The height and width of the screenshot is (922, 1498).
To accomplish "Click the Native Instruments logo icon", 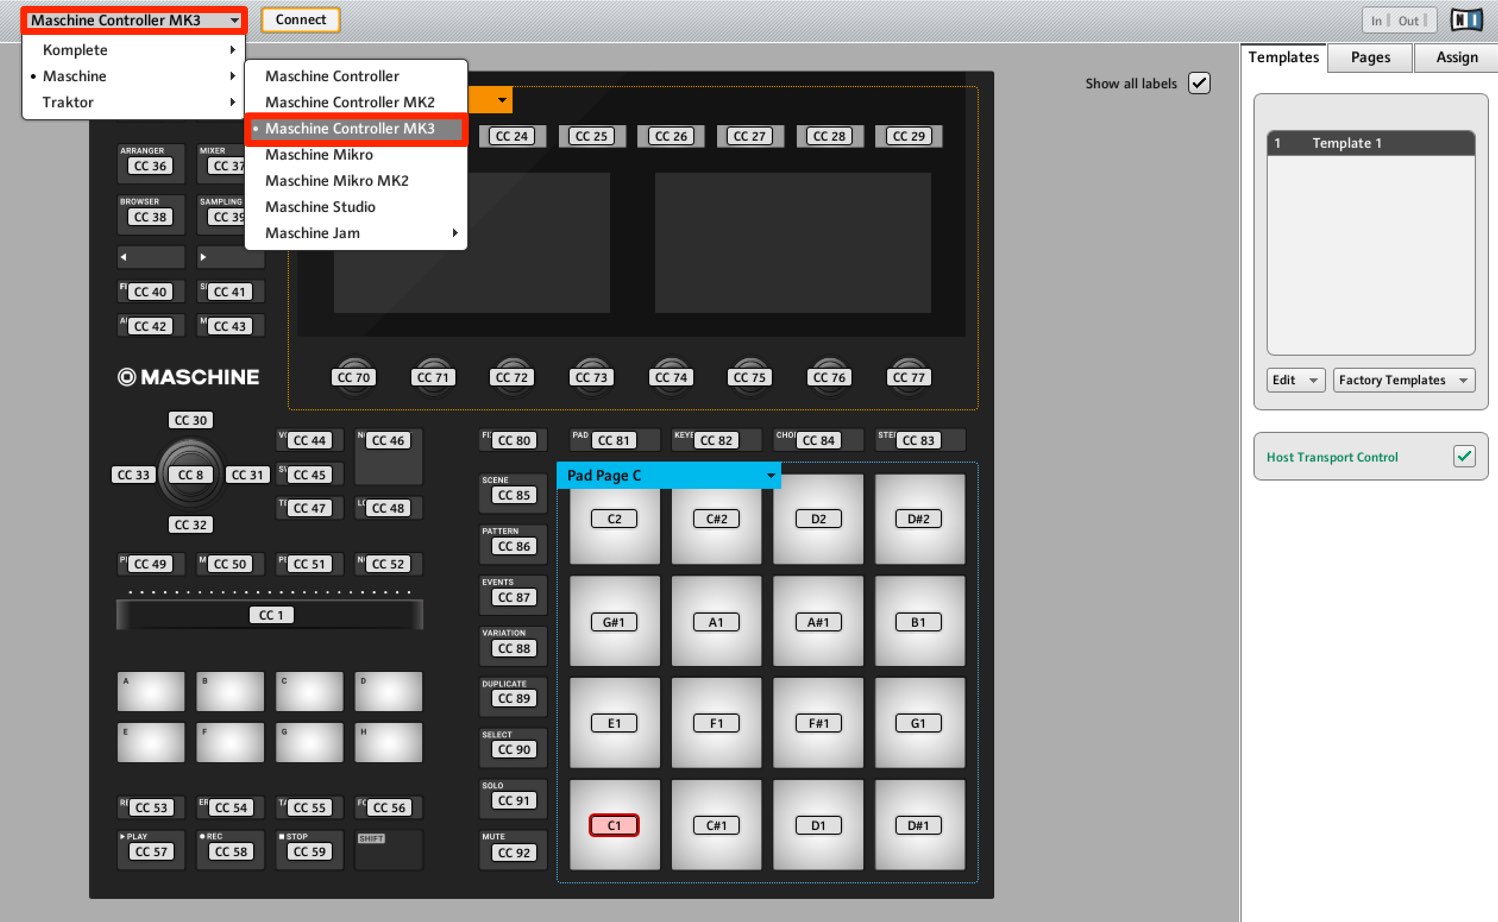I will click(x=1466, y=20).
